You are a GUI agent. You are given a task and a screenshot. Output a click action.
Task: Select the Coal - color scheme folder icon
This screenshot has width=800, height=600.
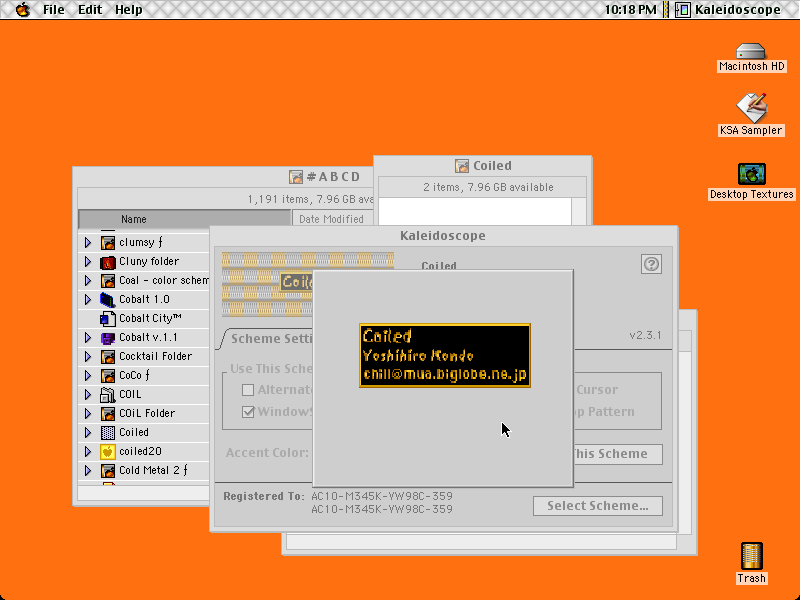tap(108, 281)
